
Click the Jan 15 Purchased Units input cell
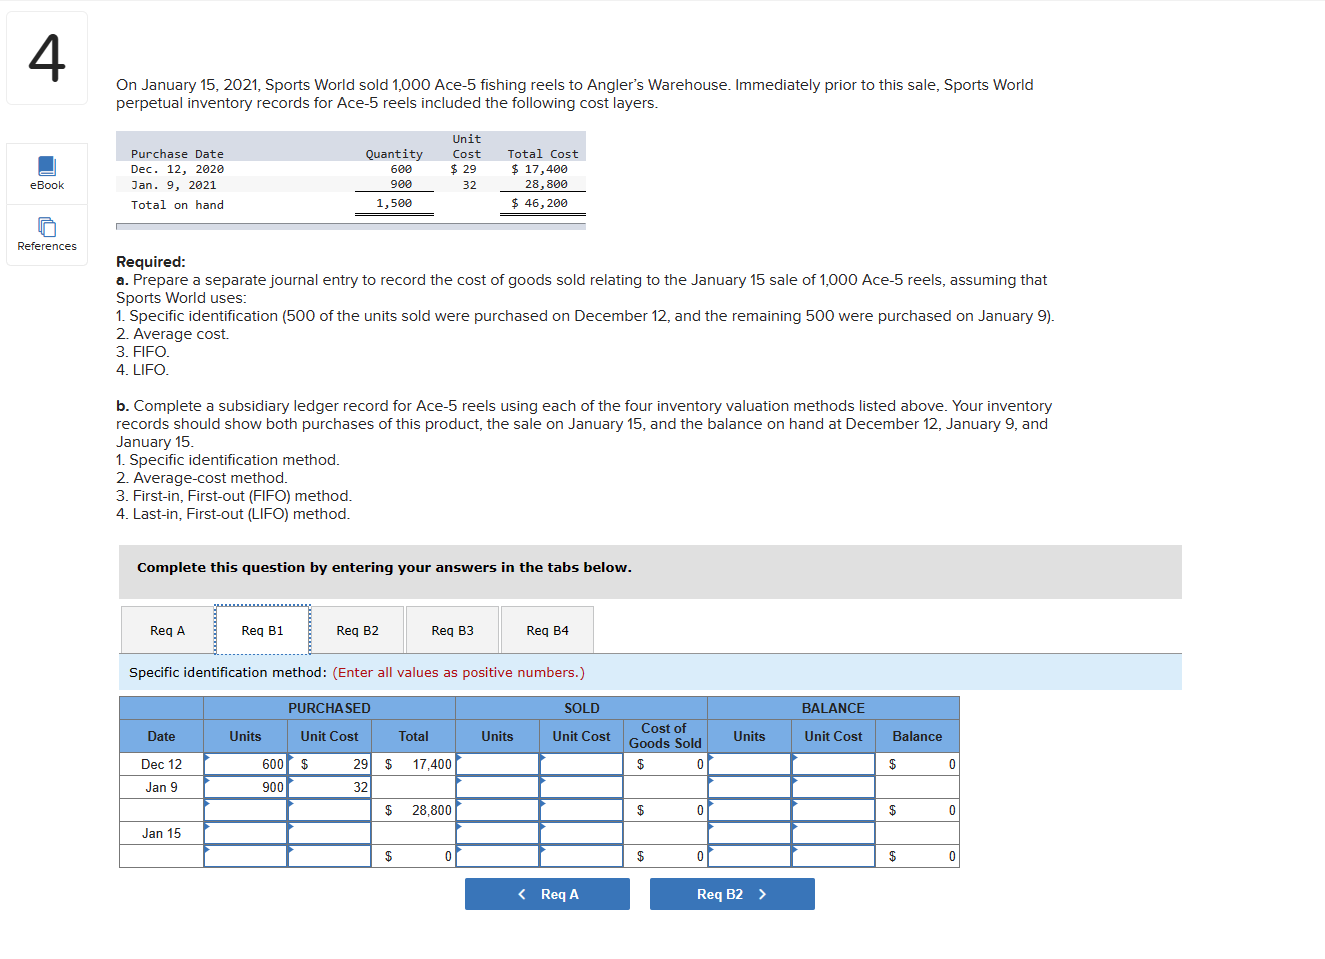point(245,833)
